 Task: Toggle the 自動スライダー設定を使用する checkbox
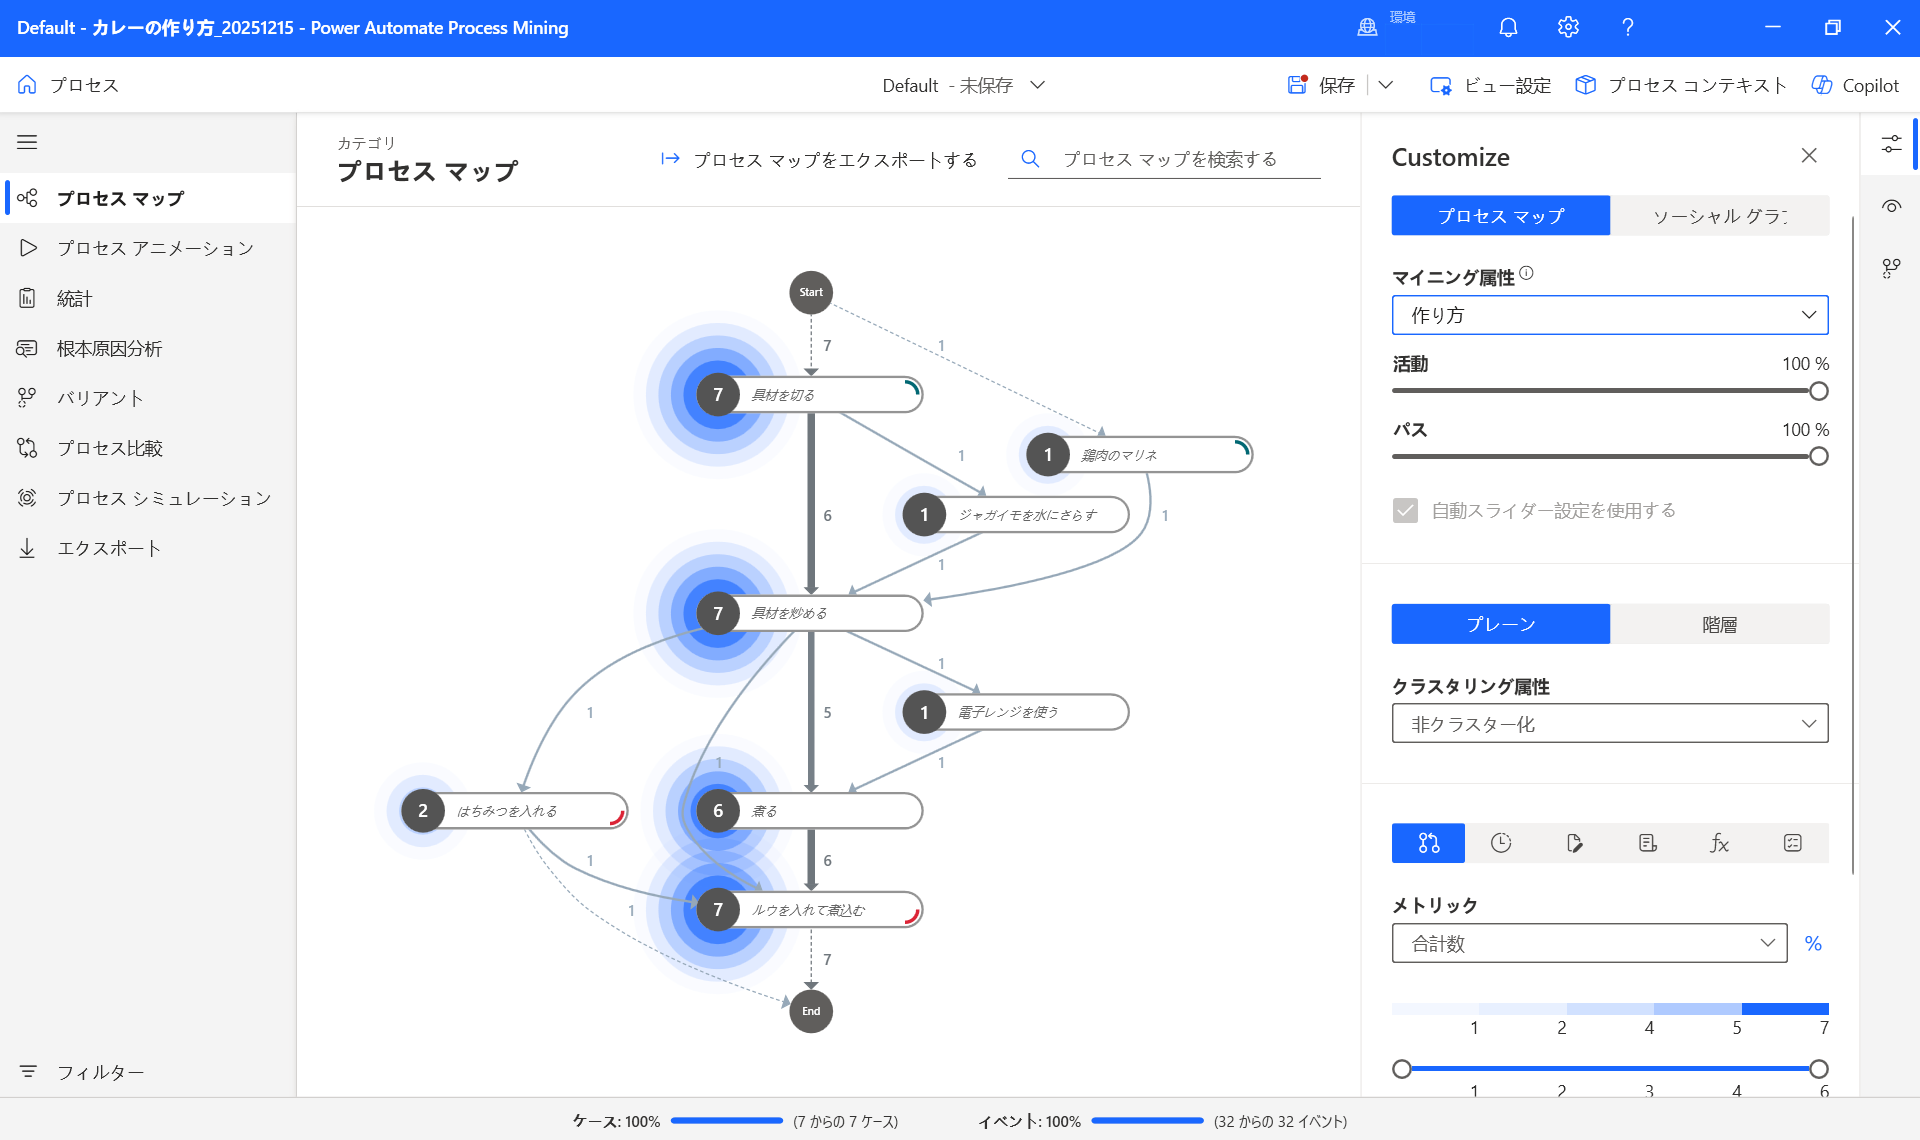coord(1405,510)
